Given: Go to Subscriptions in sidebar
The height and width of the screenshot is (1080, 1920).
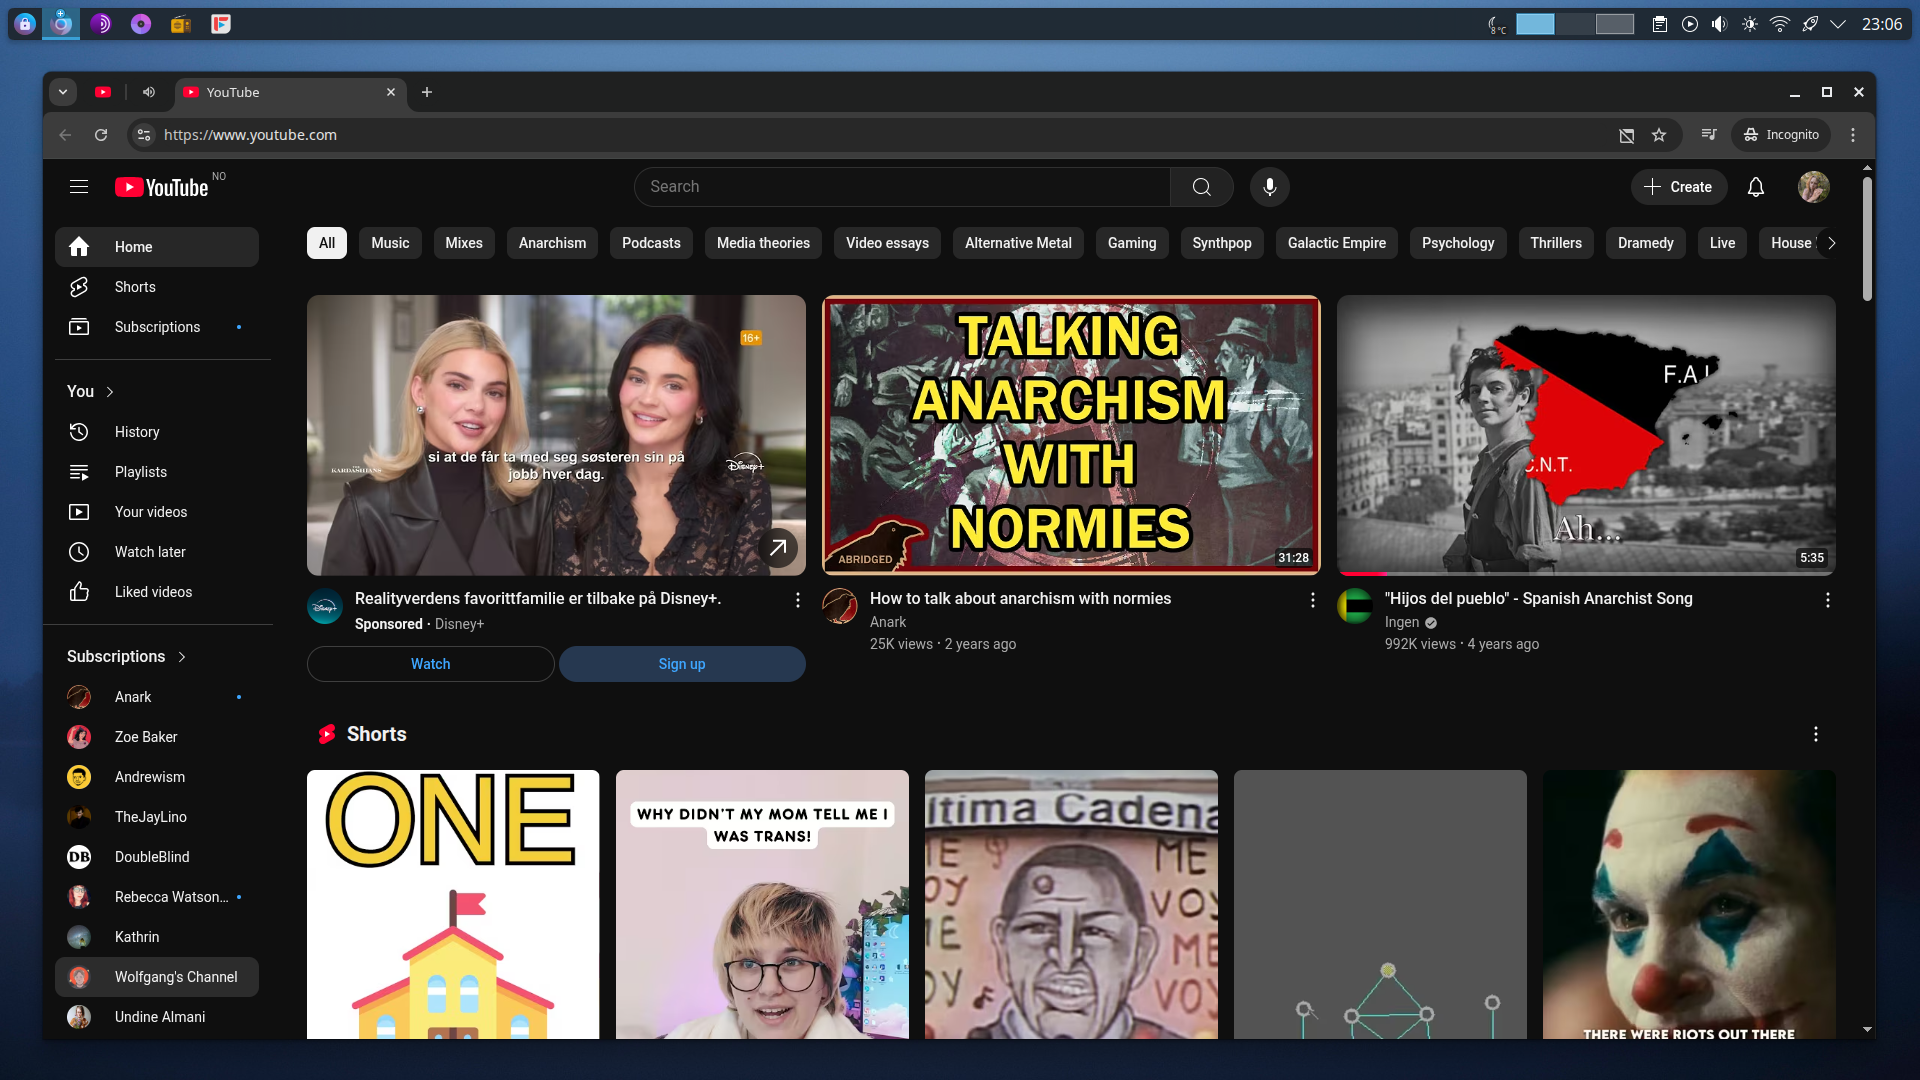Looking at the screenshot, I should (x=157, y=327).
